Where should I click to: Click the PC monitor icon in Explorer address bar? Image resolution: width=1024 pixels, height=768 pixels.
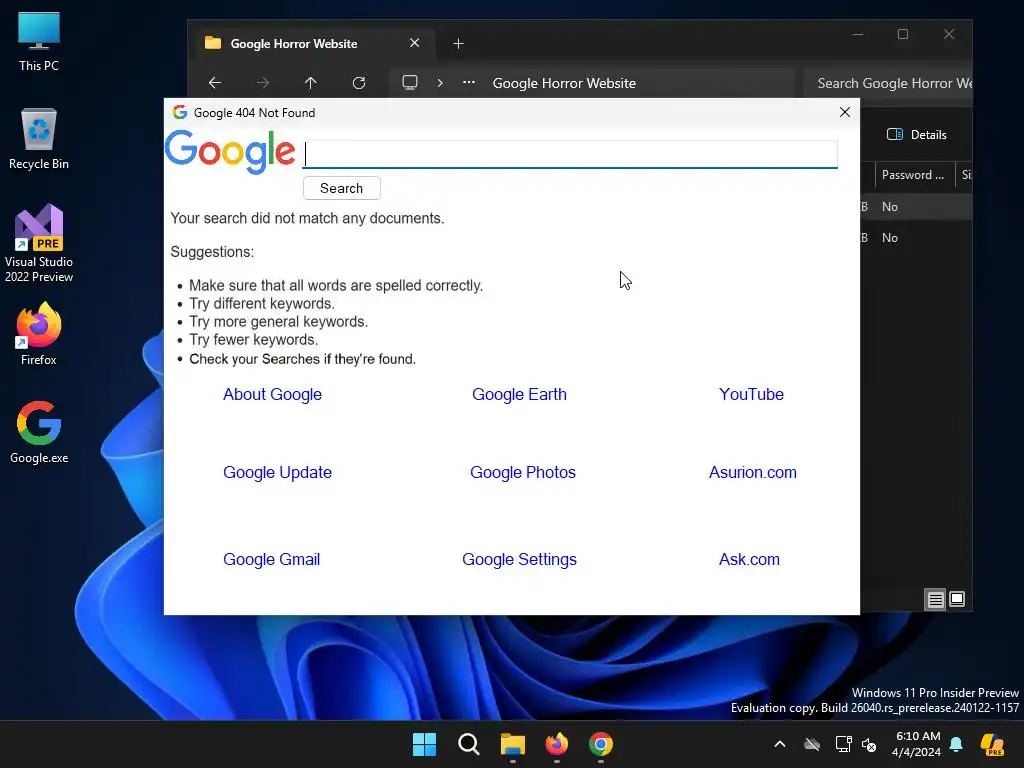click(x=409, y=83)
